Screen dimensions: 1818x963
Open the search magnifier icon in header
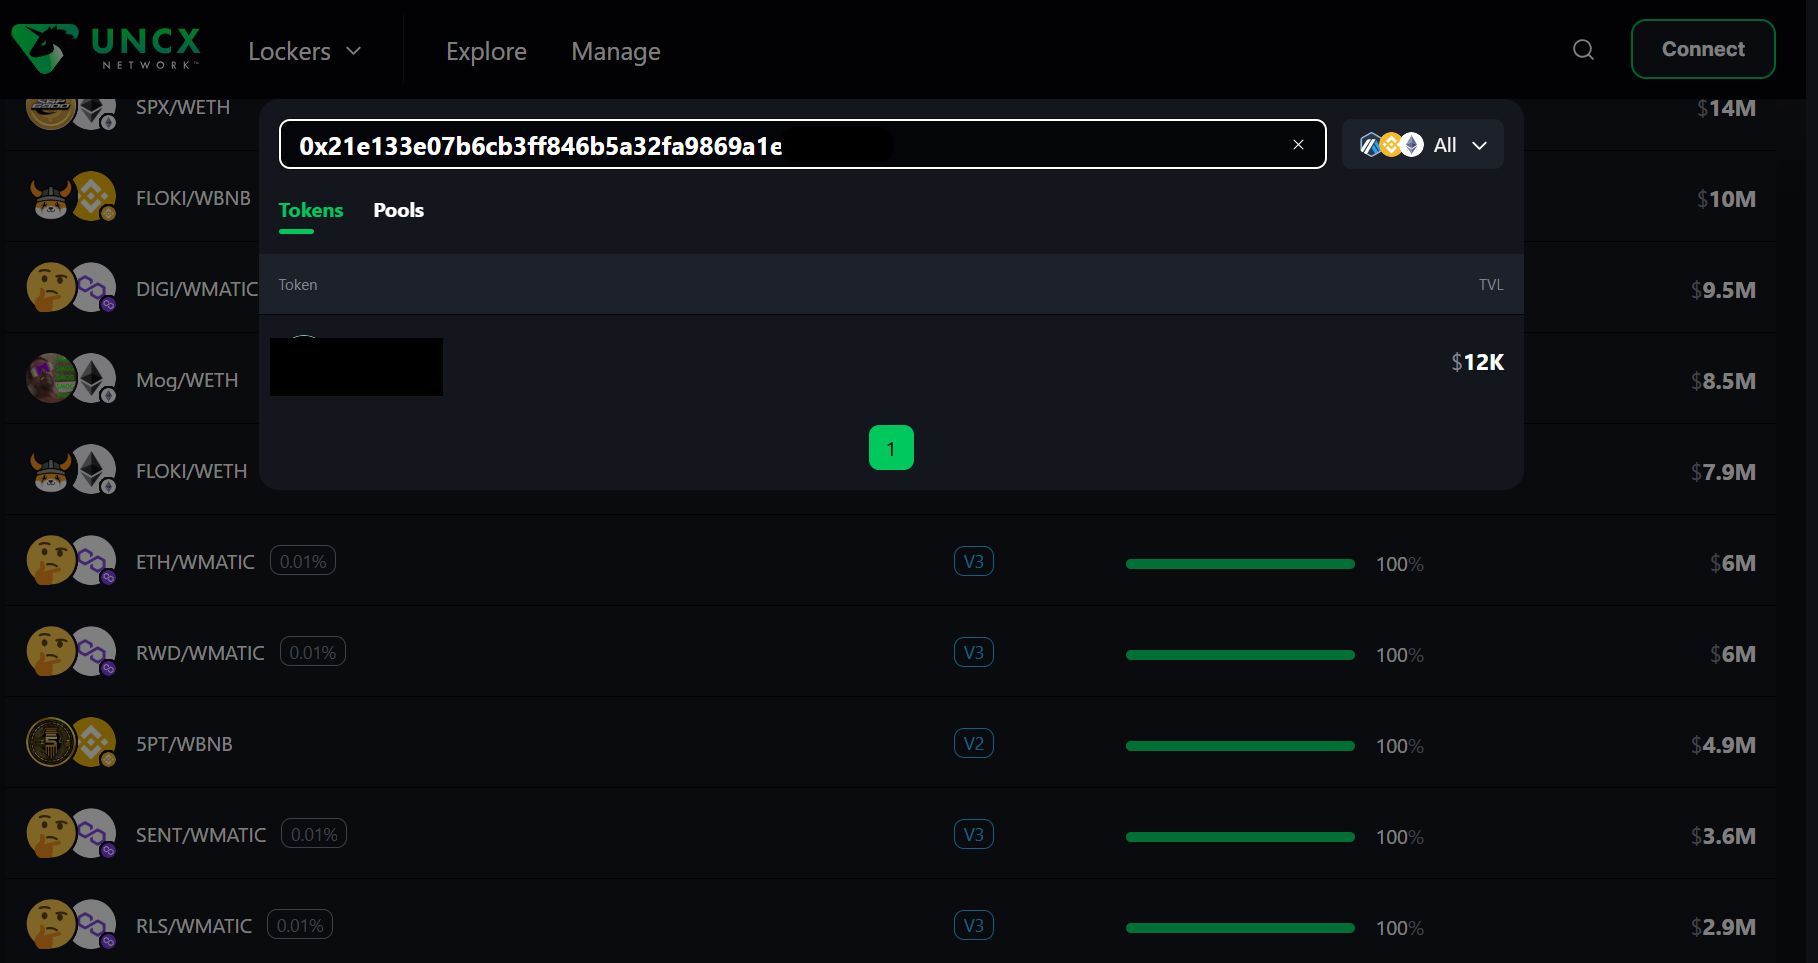[x=1583, y=50]
